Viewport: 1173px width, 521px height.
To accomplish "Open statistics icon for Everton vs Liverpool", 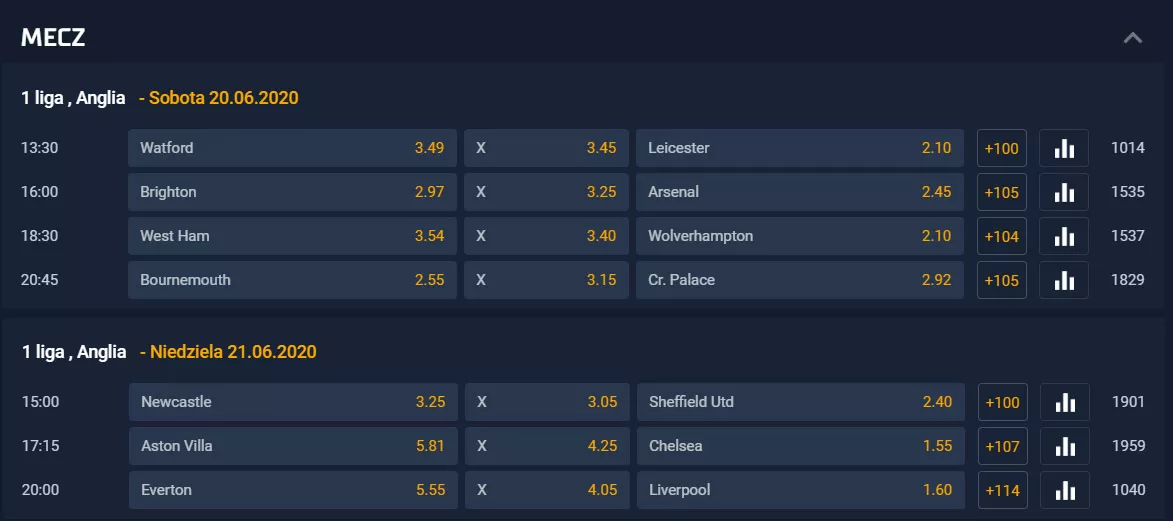I will tap(1065, 490).
